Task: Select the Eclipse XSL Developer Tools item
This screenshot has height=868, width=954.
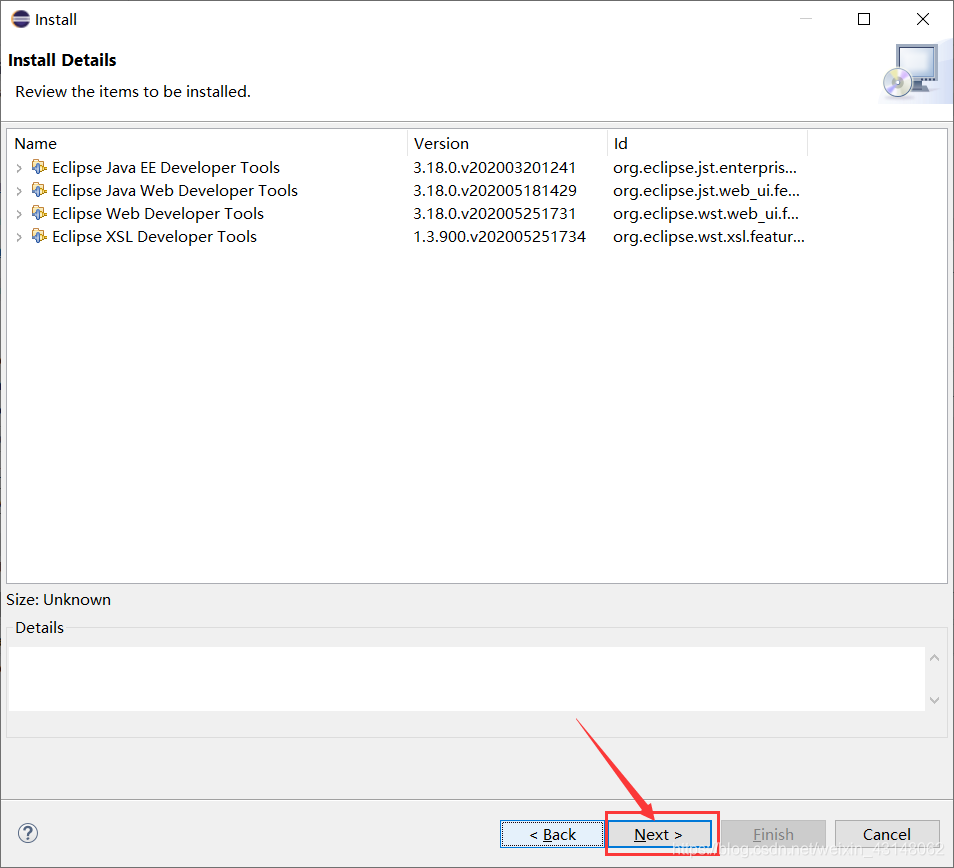Action: pos(154,237)
